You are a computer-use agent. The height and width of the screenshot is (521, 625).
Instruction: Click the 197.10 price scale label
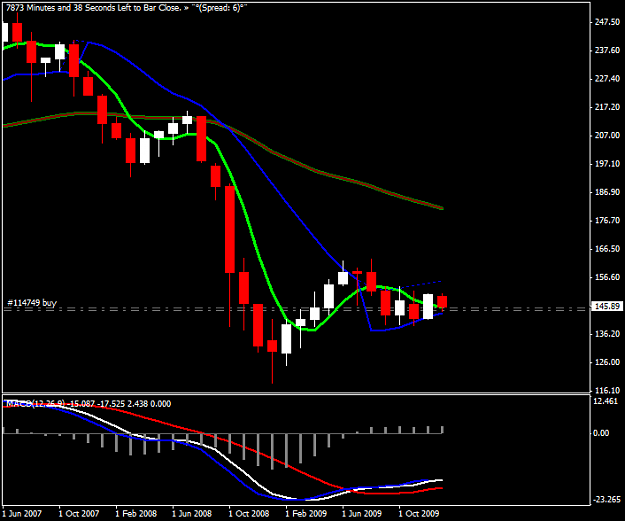click(607, 163)
